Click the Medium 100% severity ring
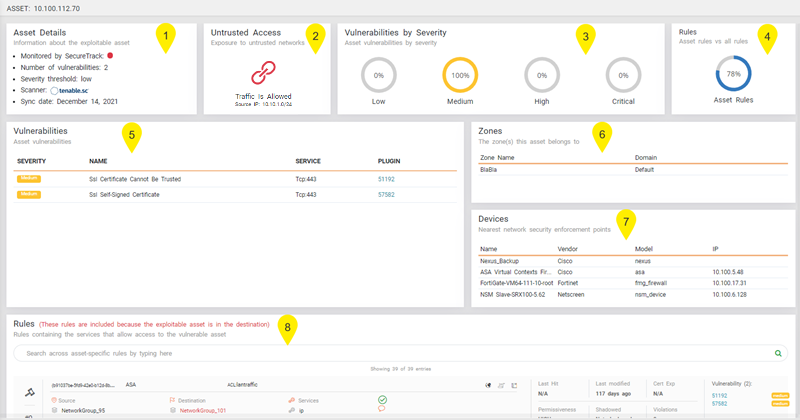 459,76
